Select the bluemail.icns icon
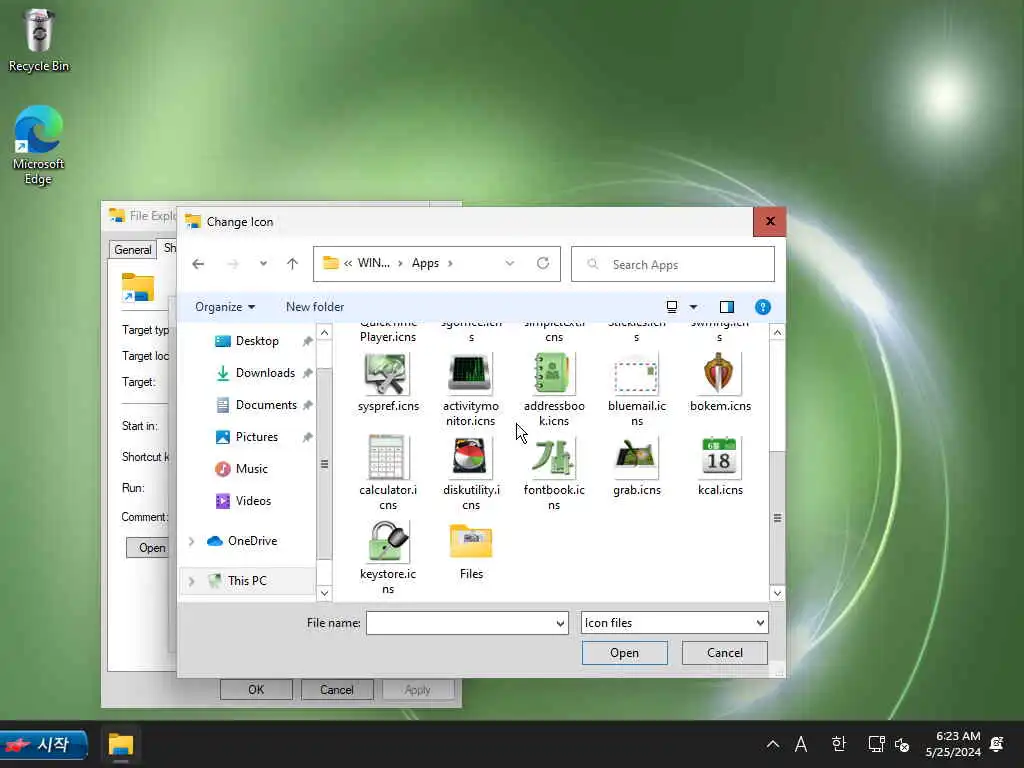This screenshot has width=1024, height=768. pyautogui.click(x=636, y=374)
